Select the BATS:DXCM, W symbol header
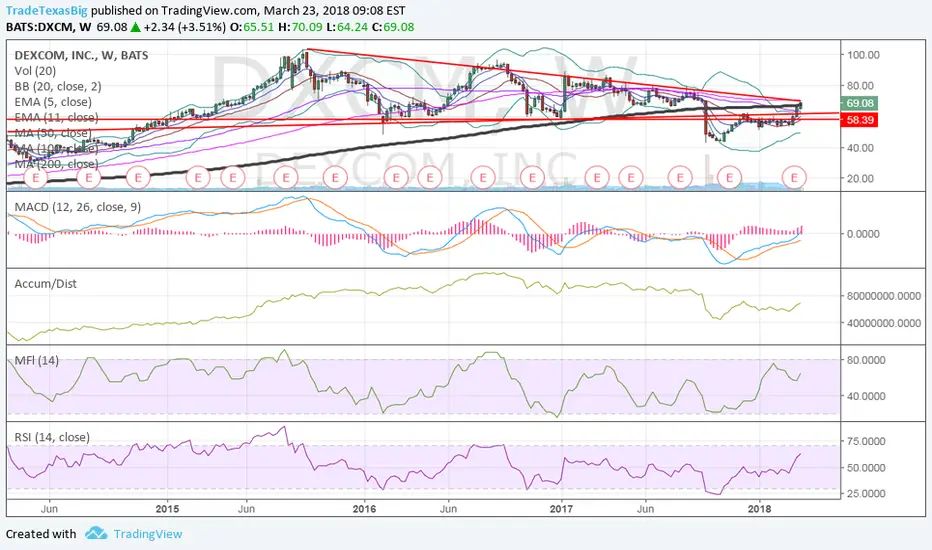932x550 pixels. (x=49, y=27)
